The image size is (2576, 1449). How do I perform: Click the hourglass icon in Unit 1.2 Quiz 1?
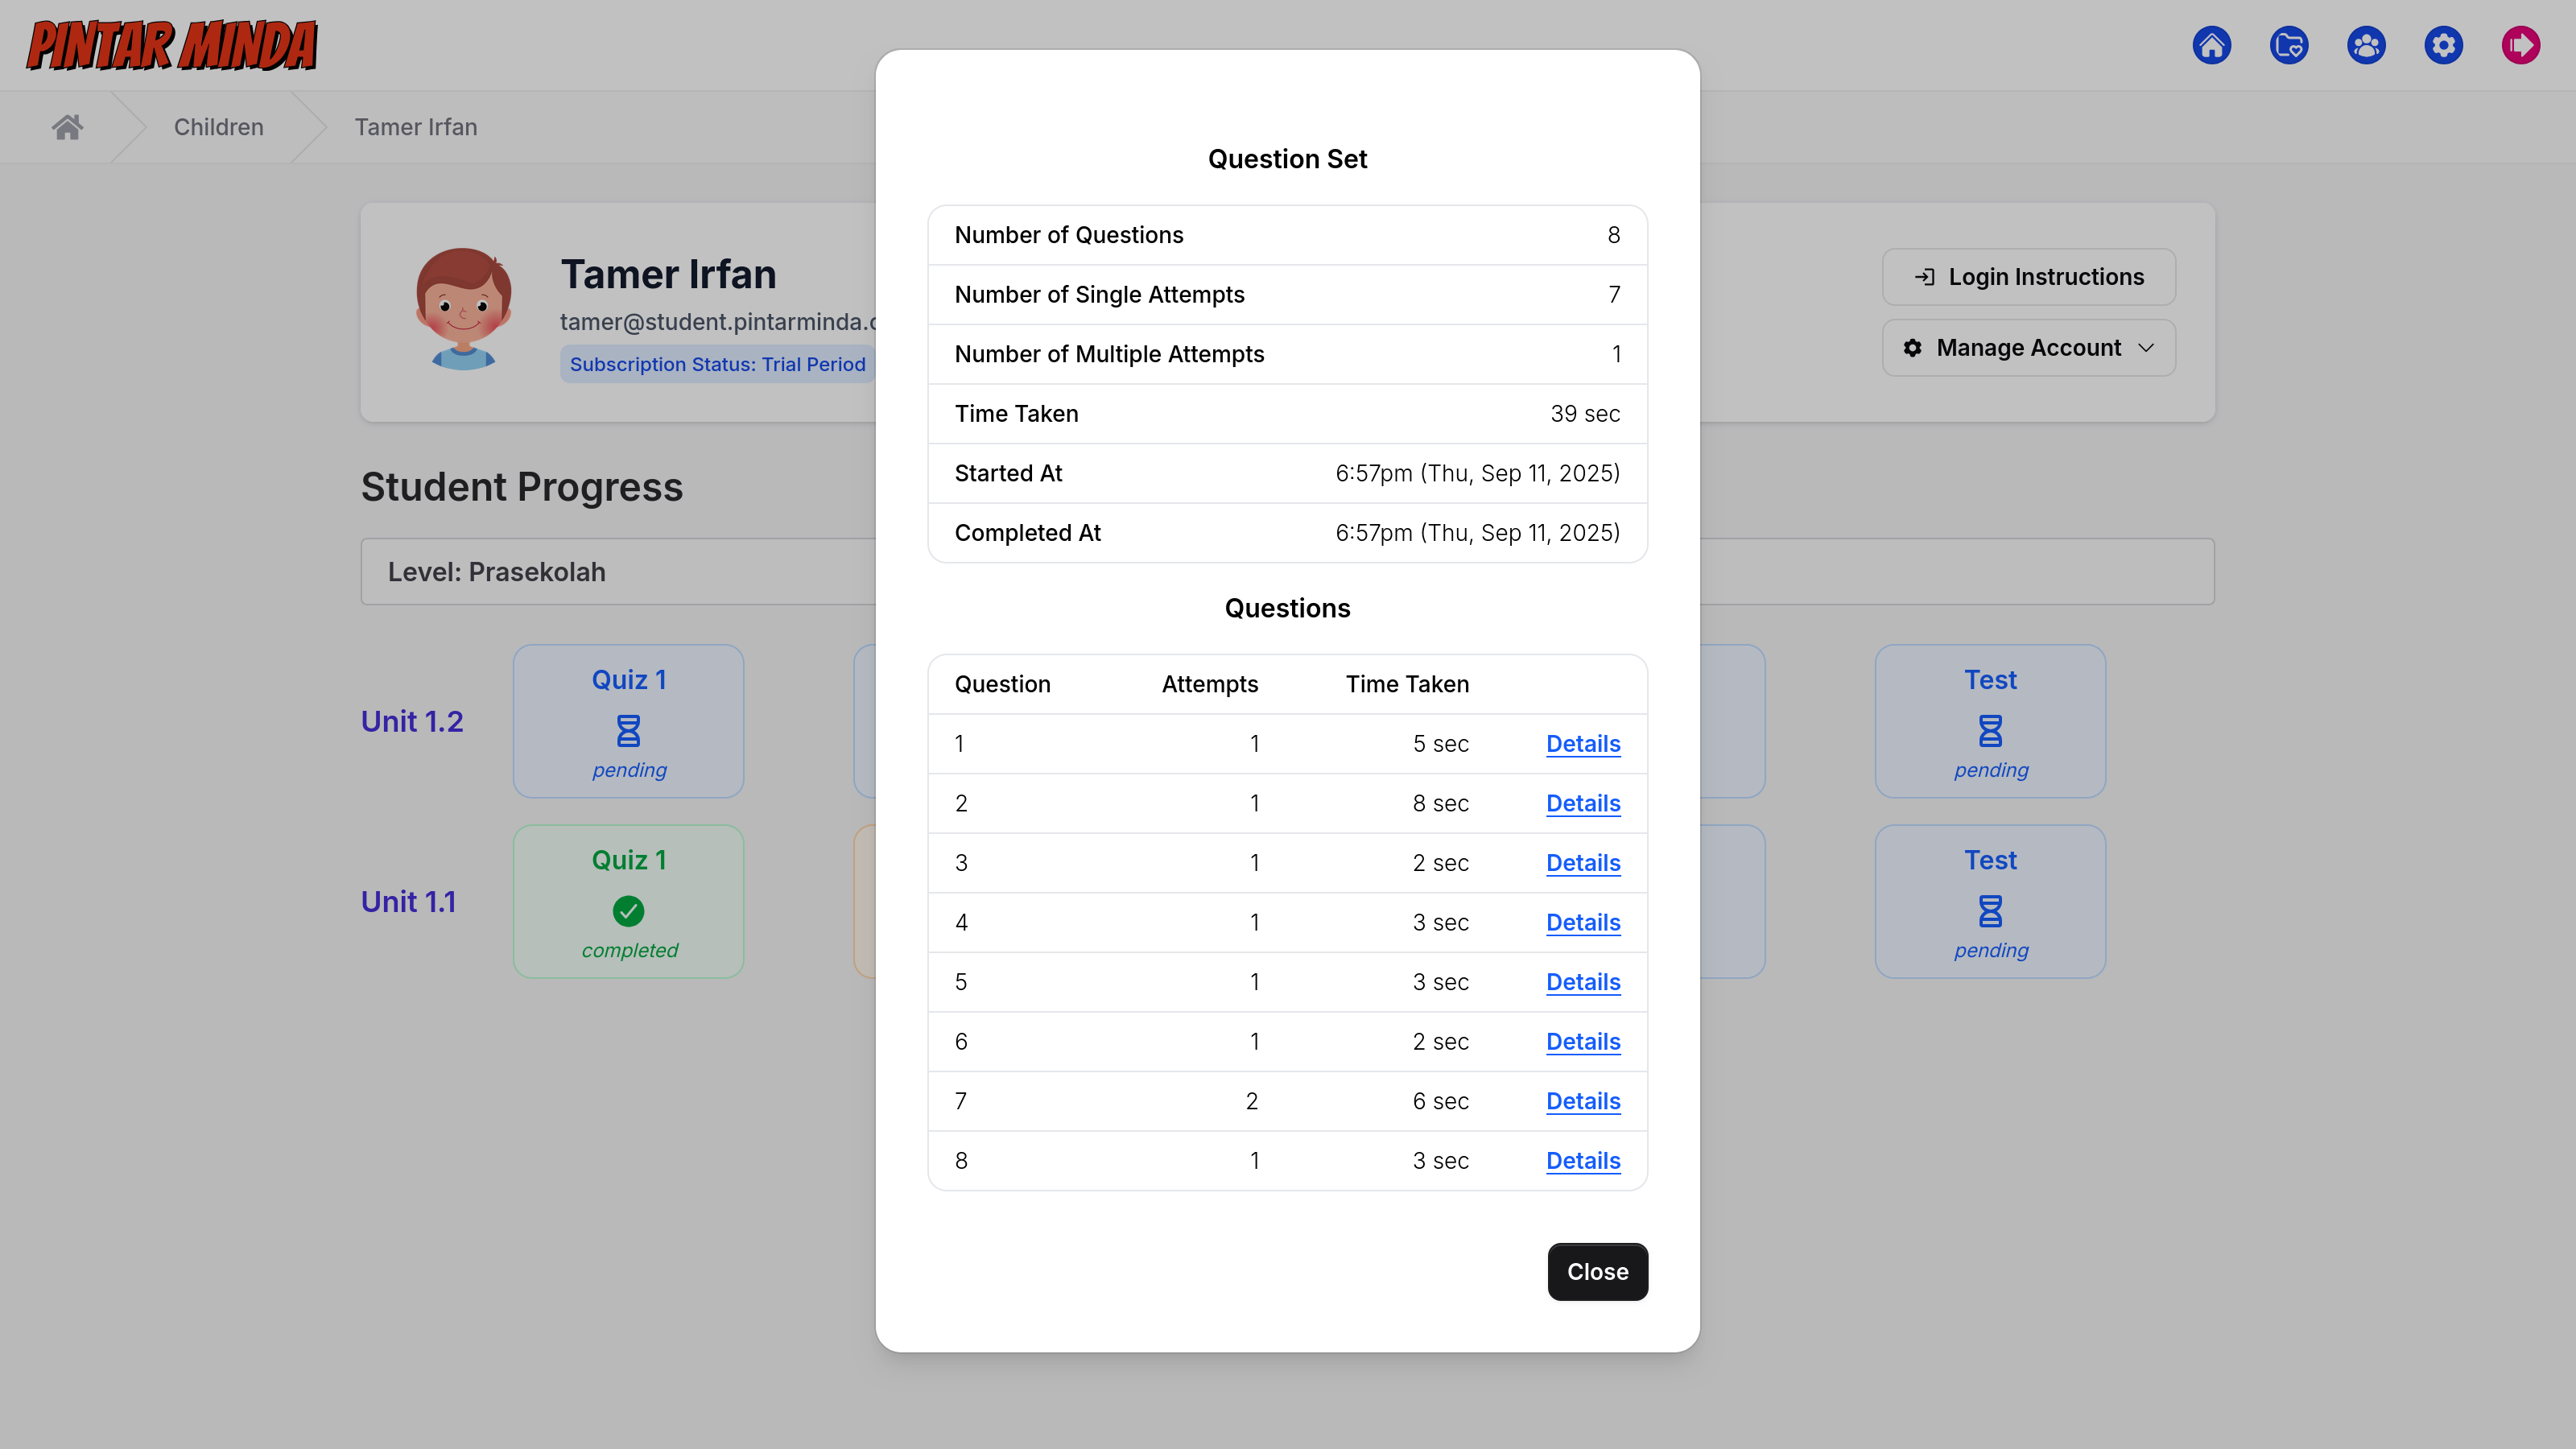(x=628, y=731)
